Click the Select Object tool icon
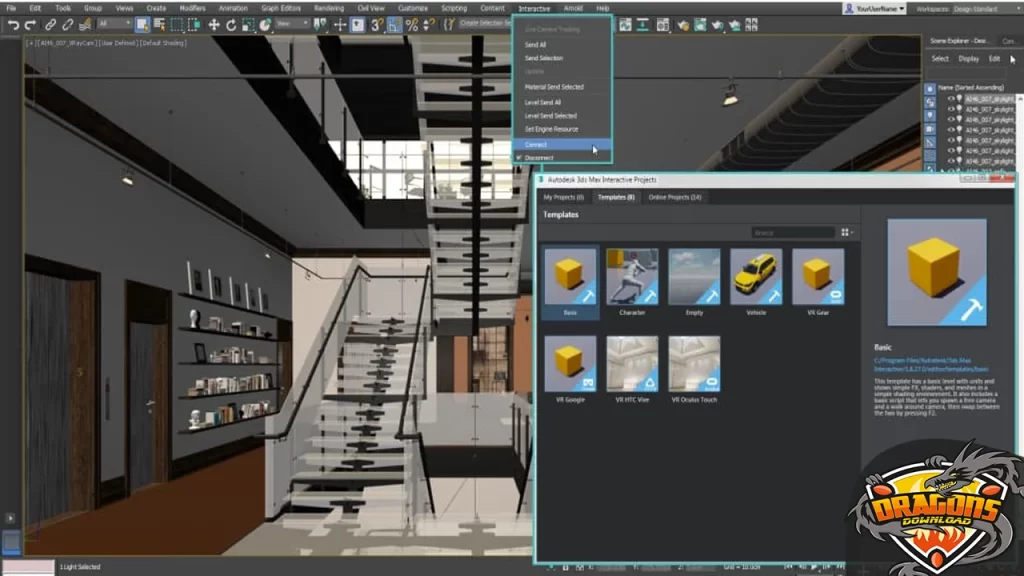Image resolution: width=1024 pixels, height=576 pixels. 142,24
